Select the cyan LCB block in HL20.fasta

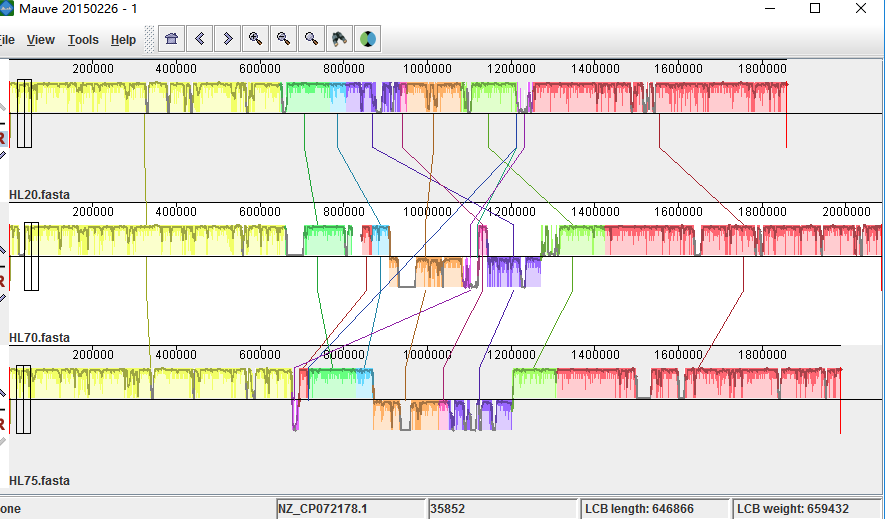(x=338, y=98)
